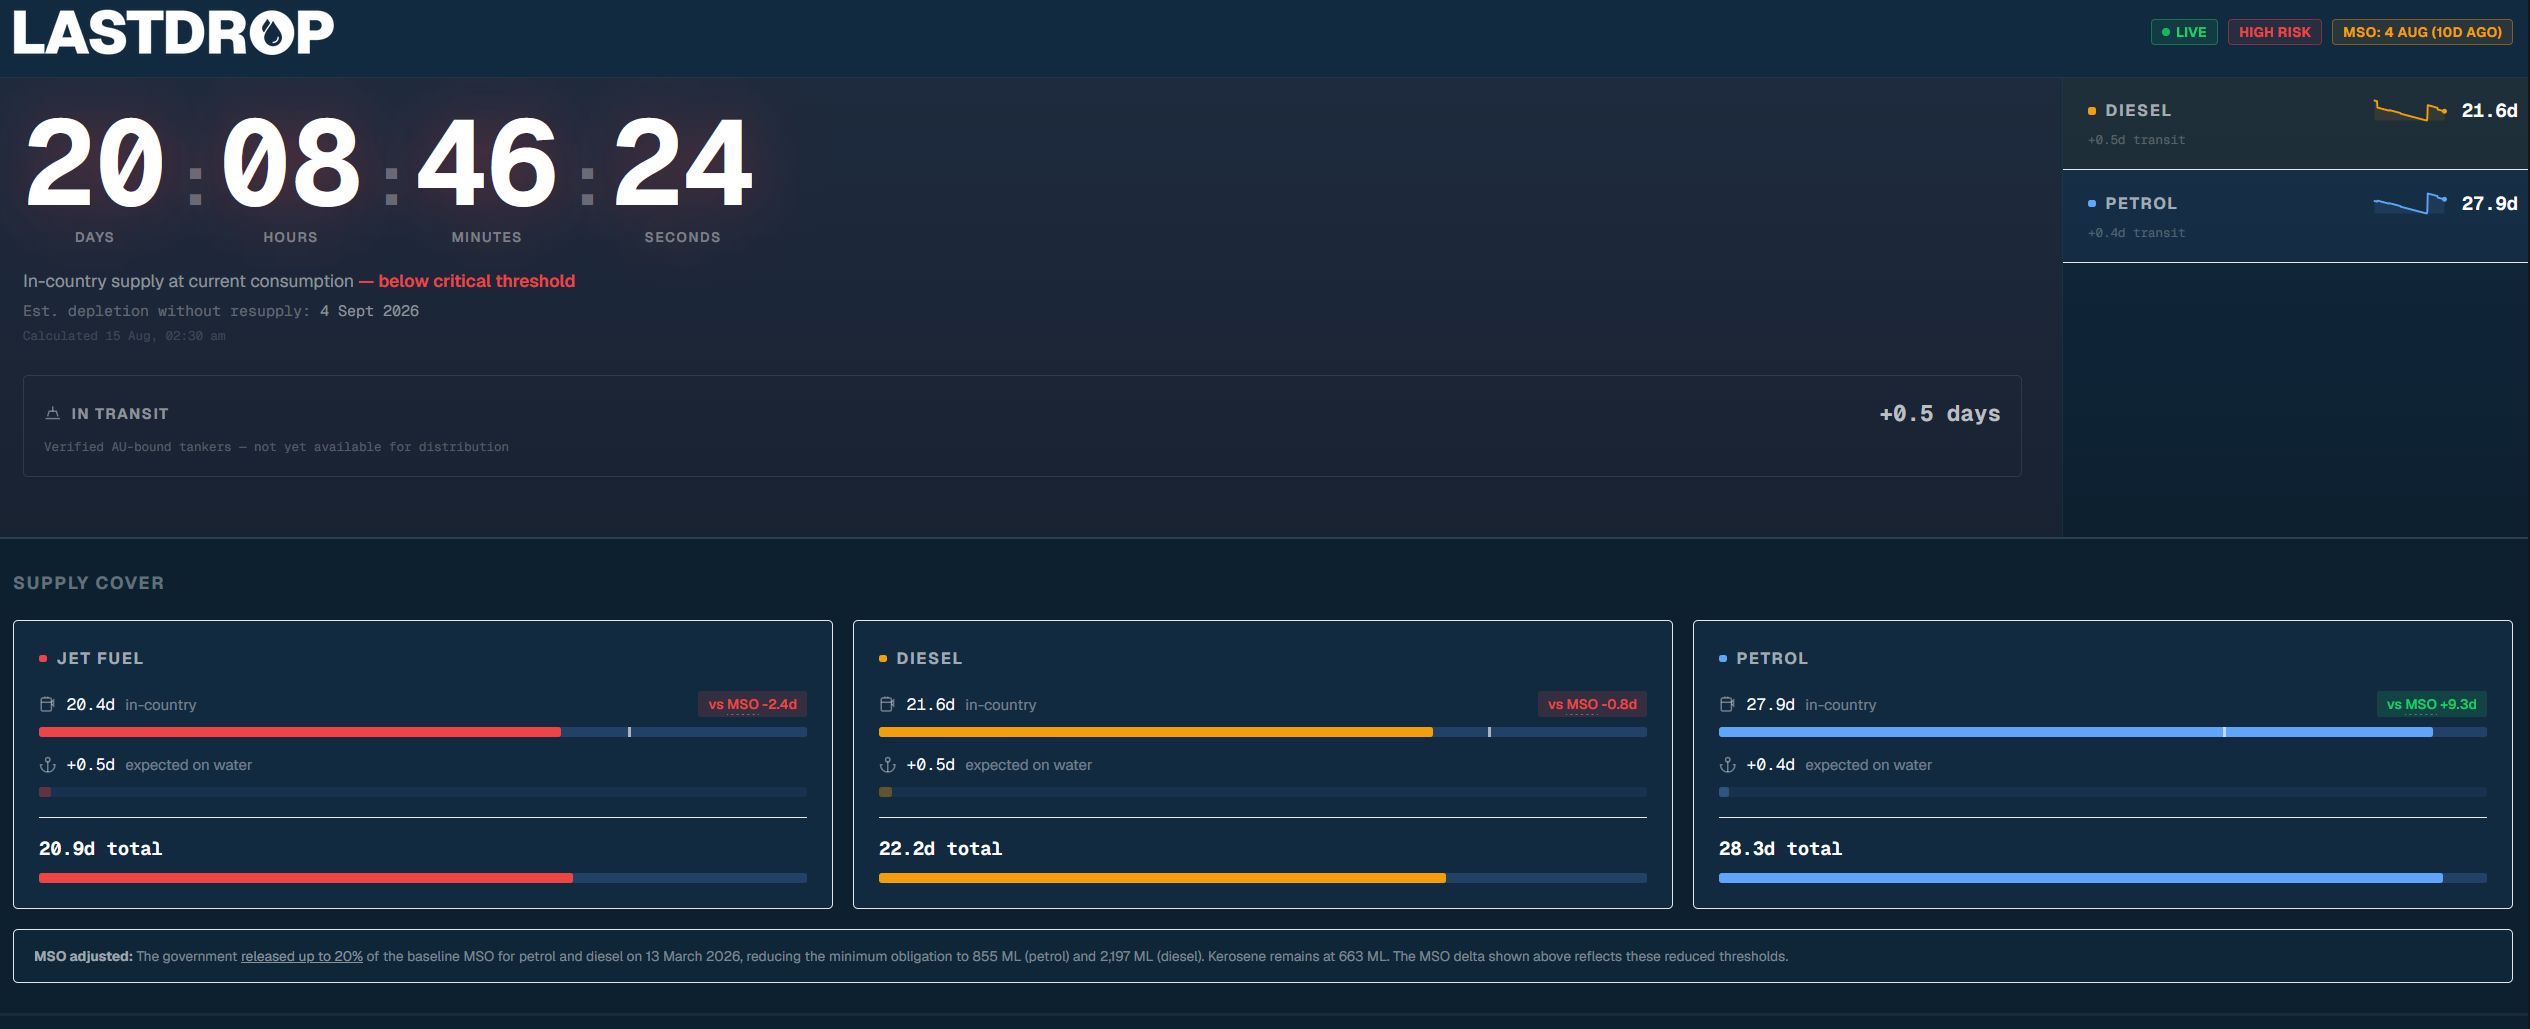Click the countdown seconds value '24'

tap(683, 162)
